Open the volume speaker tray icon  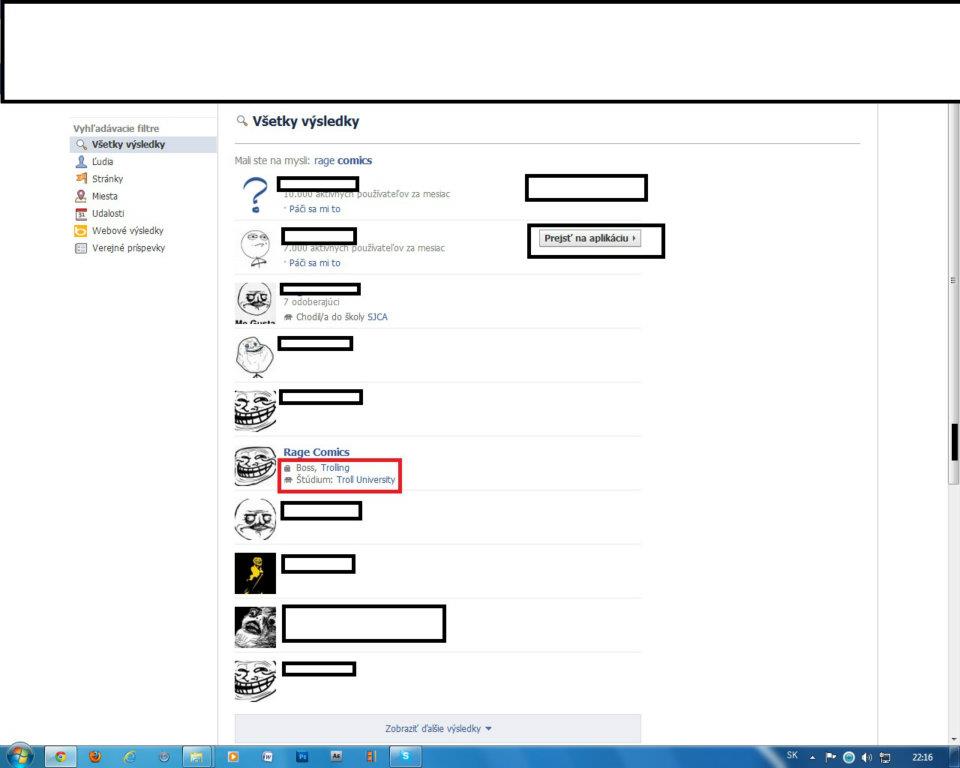coord(866,758)
